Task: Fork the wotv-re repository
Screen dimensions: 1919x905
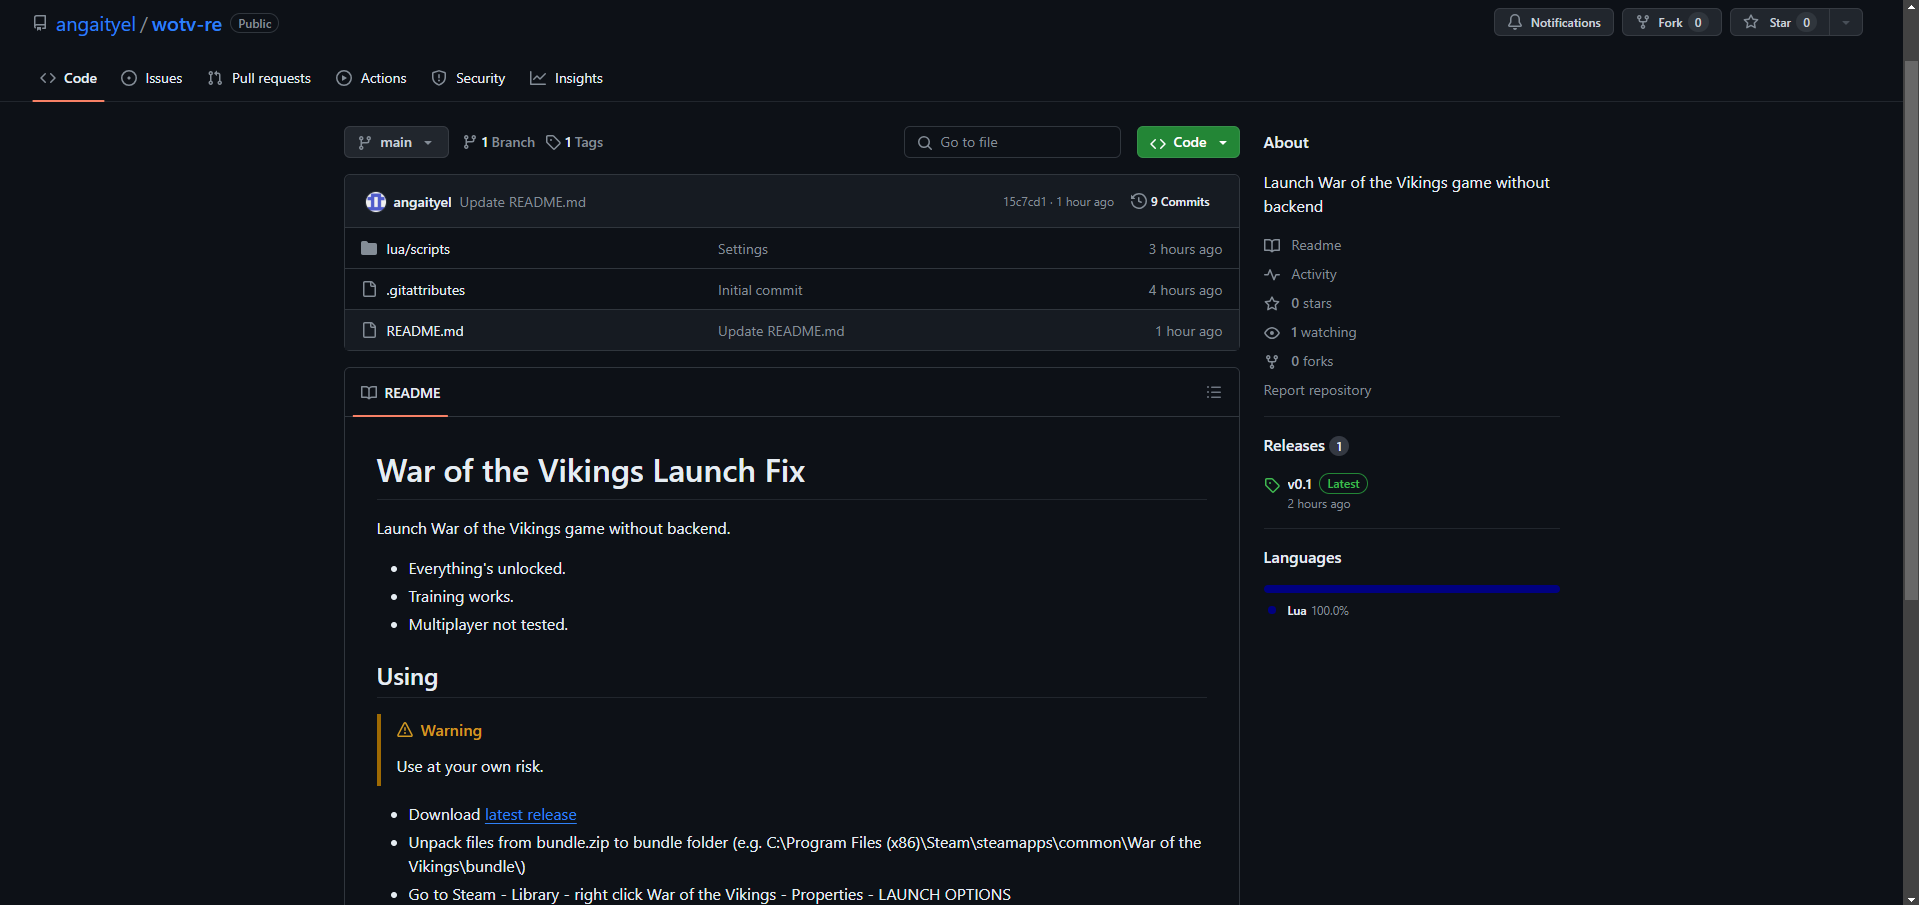Action: [1671, 22]
